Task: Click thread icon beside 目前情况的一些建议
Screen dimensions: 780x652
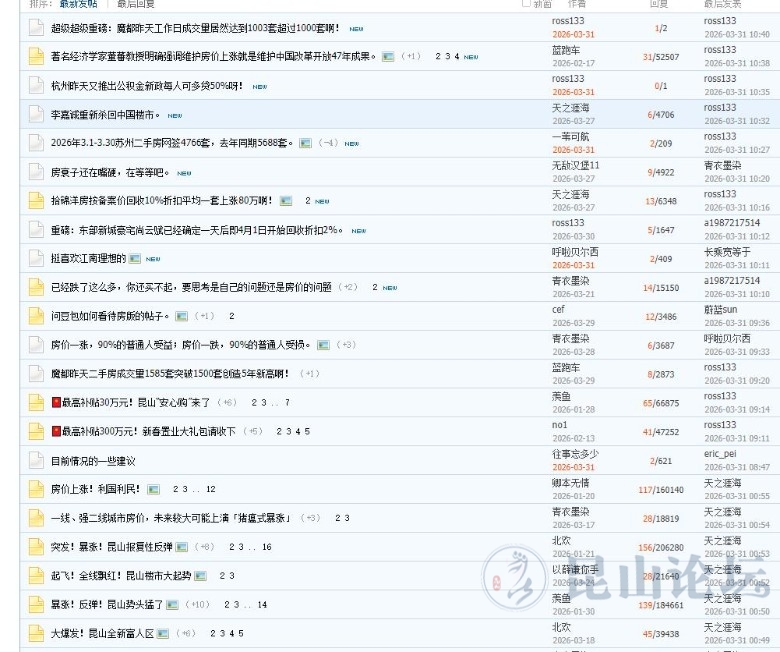Action: coord(36,461)
